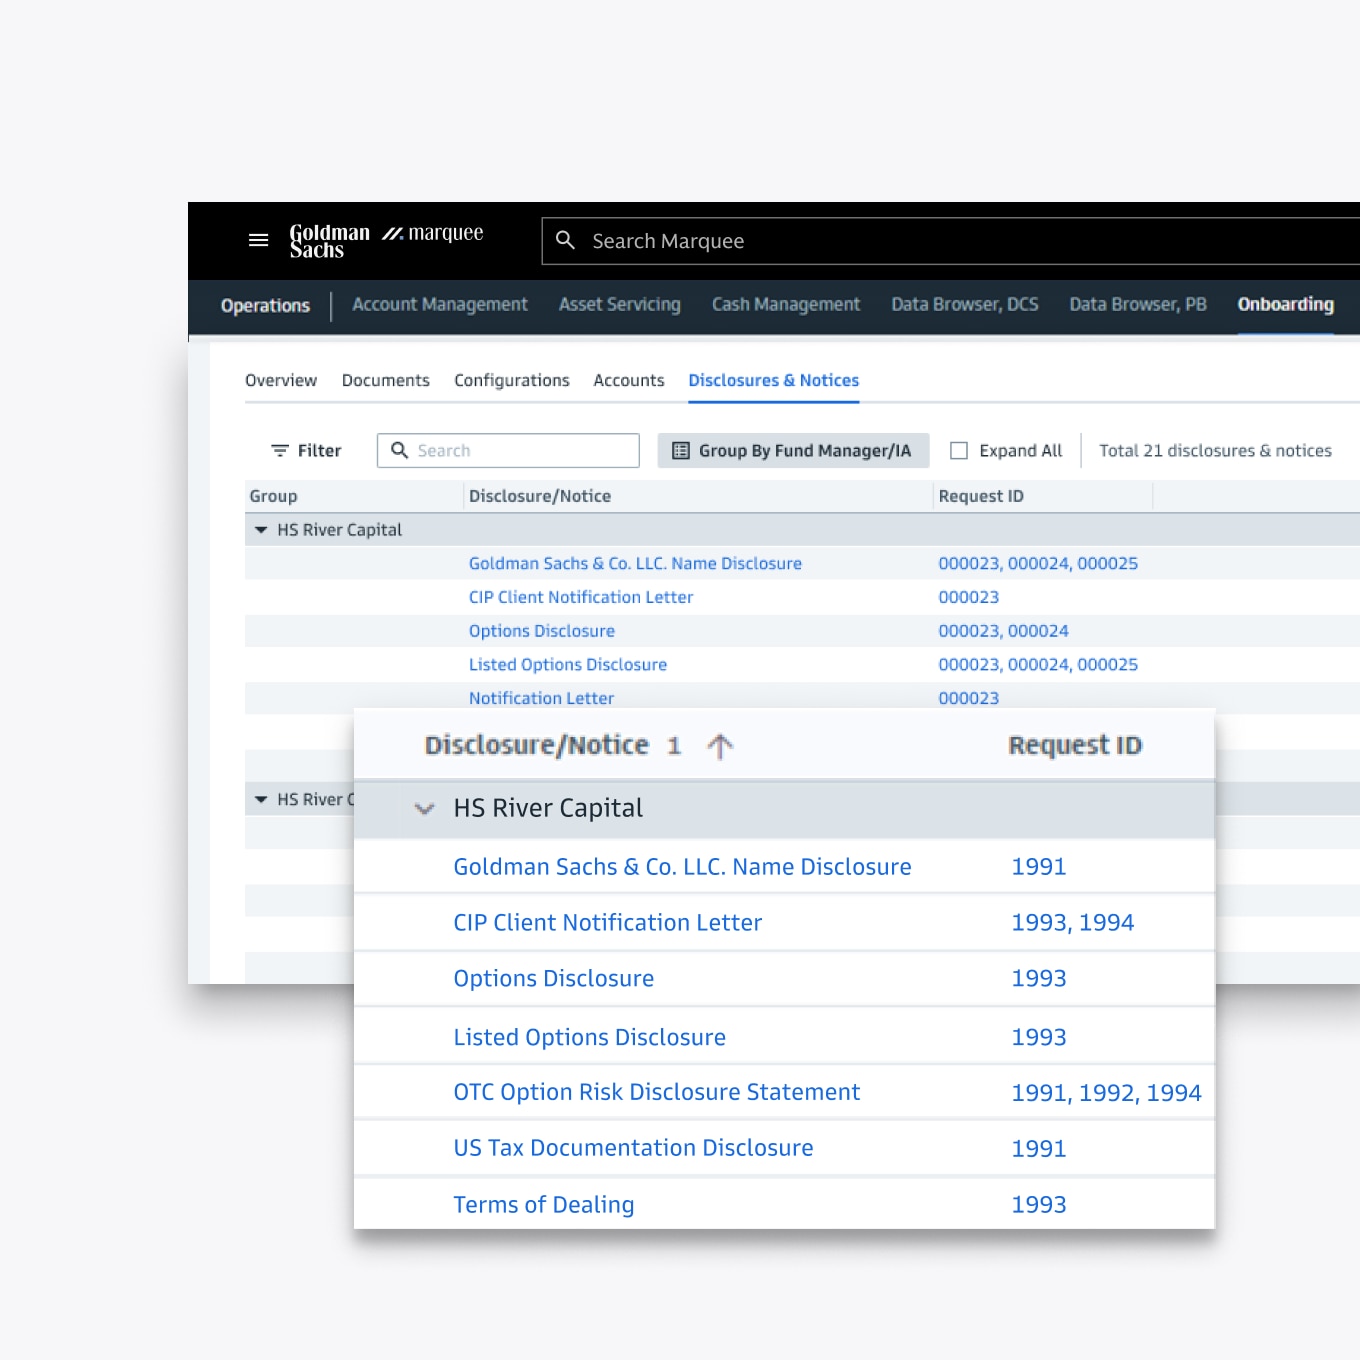This screenshot has height=1360, width=1360.
Task: Open the hamburger menu icon
Action: point(258,240)
